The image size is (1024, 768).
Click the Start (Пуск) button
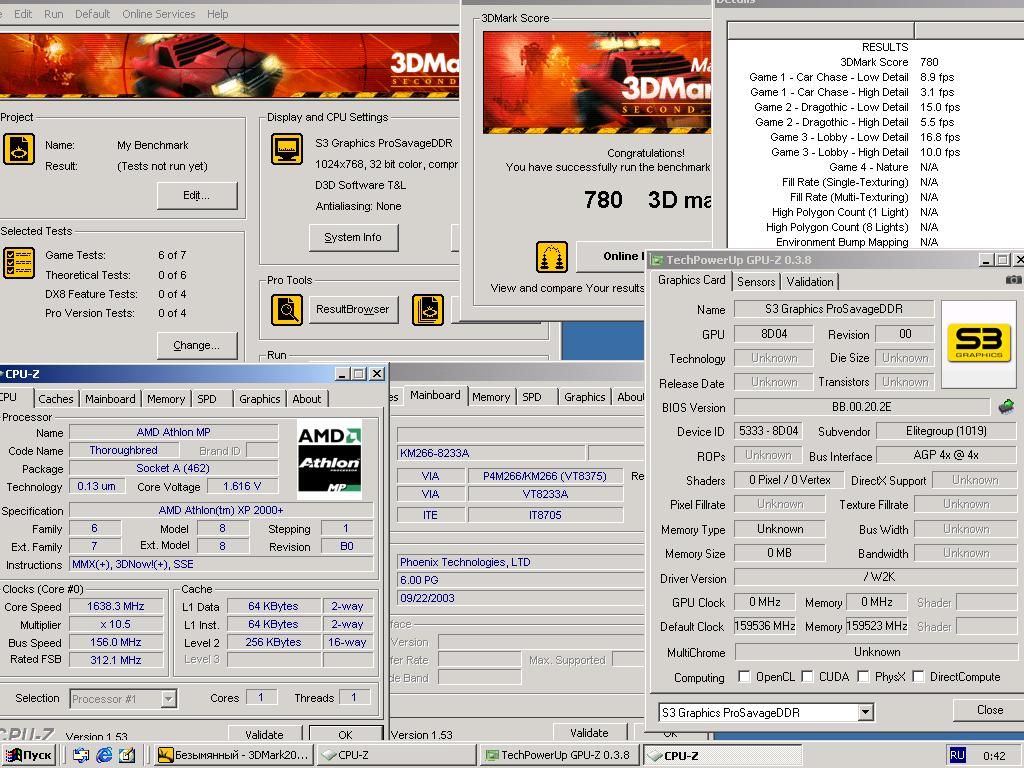28,755
